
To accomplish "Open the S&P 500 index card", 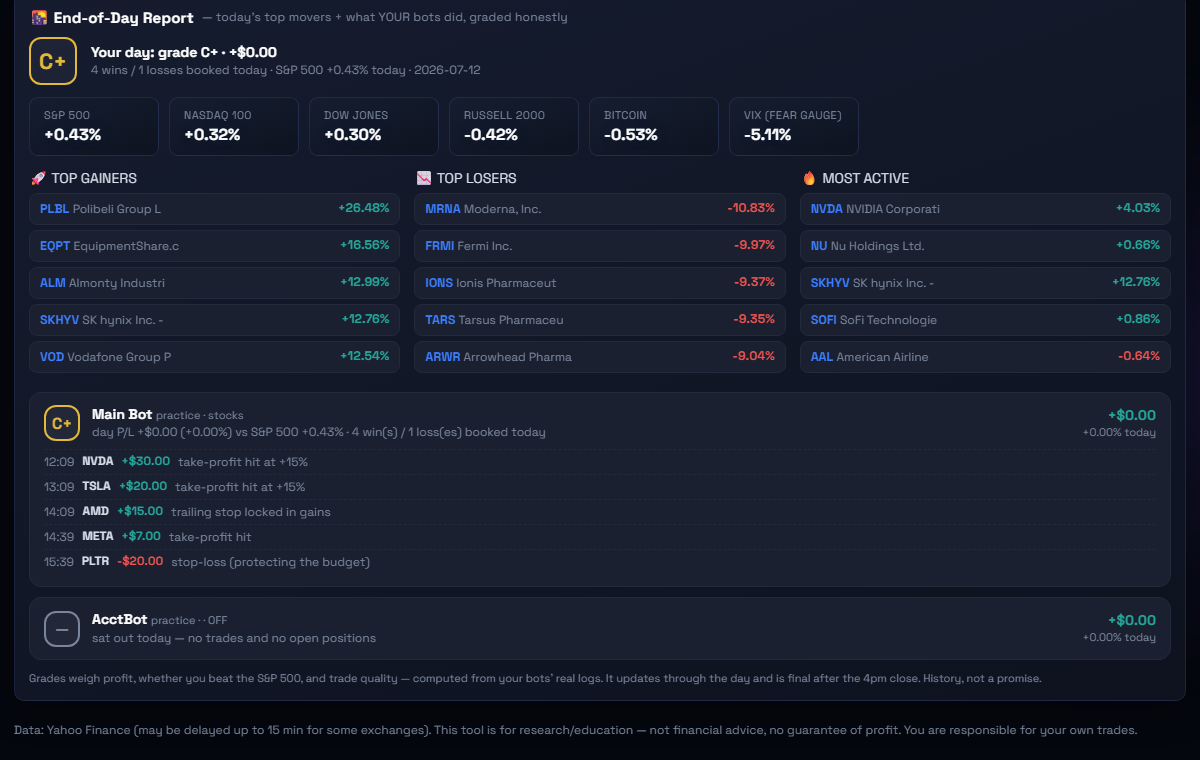I will point(94,126).
